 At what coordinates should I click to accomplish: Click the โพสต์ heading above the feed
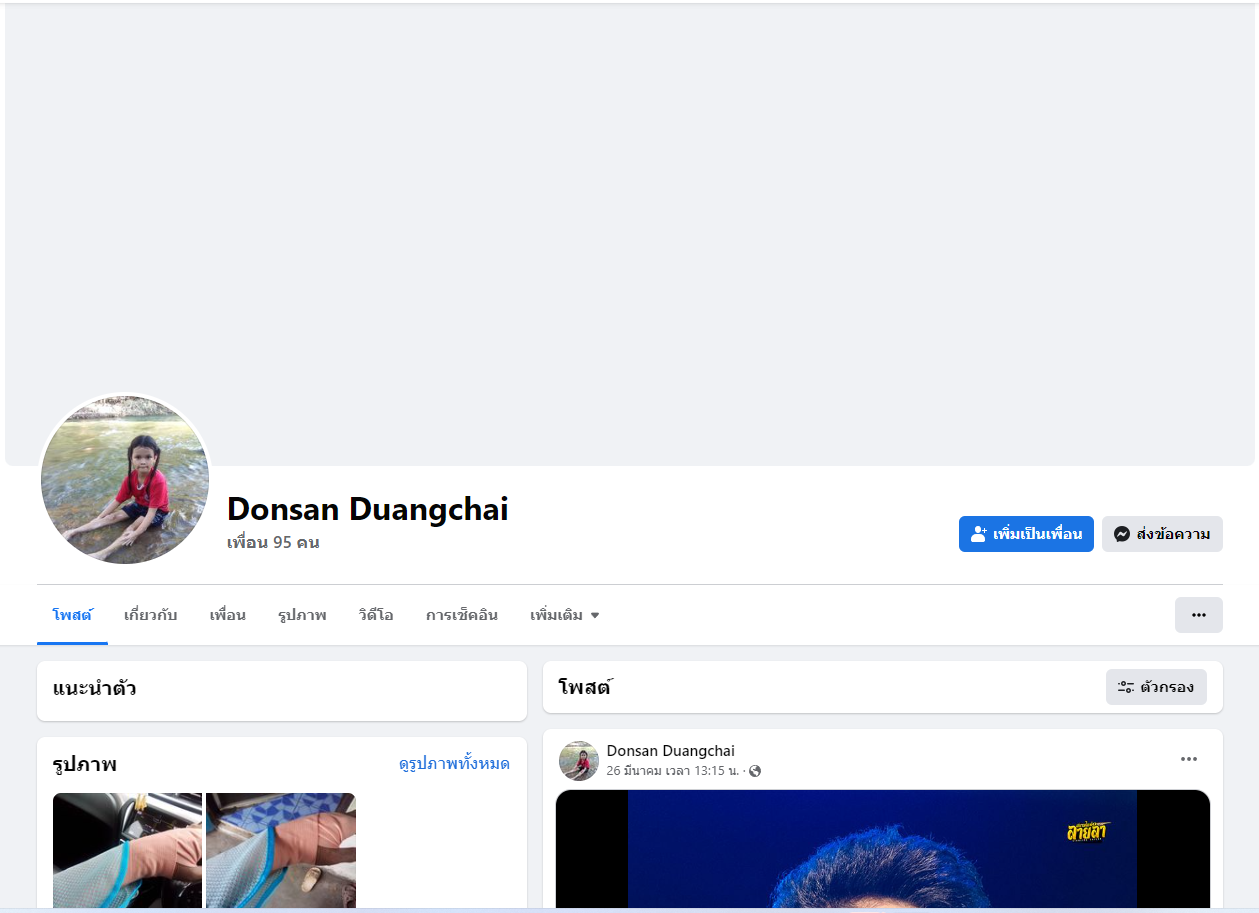586,687
